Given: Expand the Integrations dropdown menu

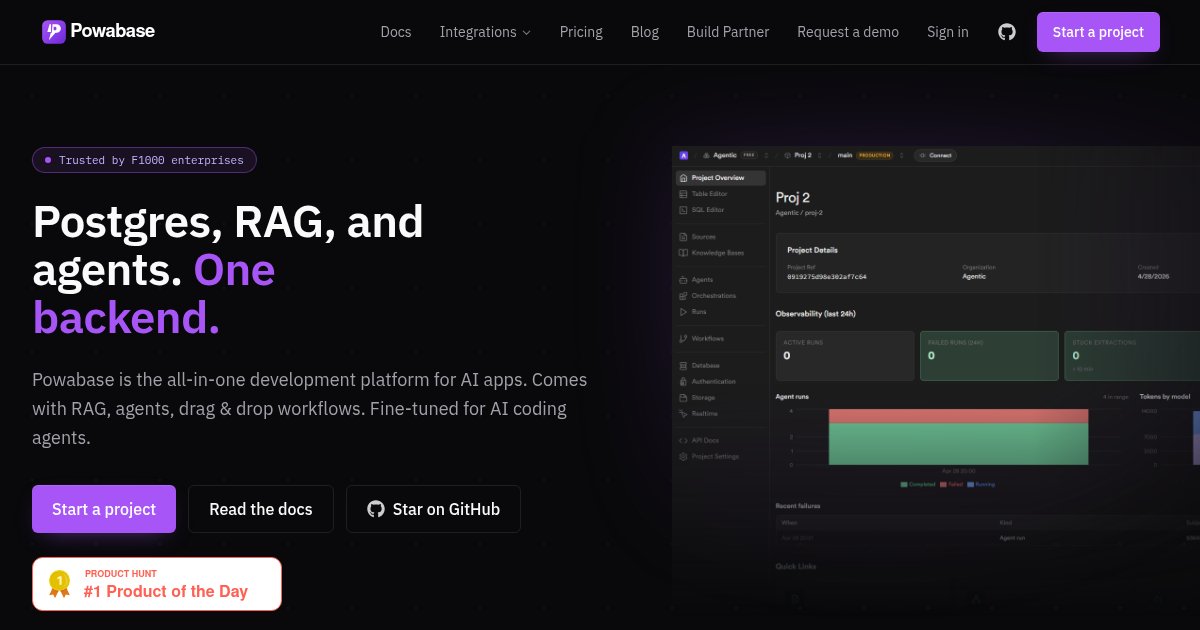Looking at the screenshot, I should [485, 32].
